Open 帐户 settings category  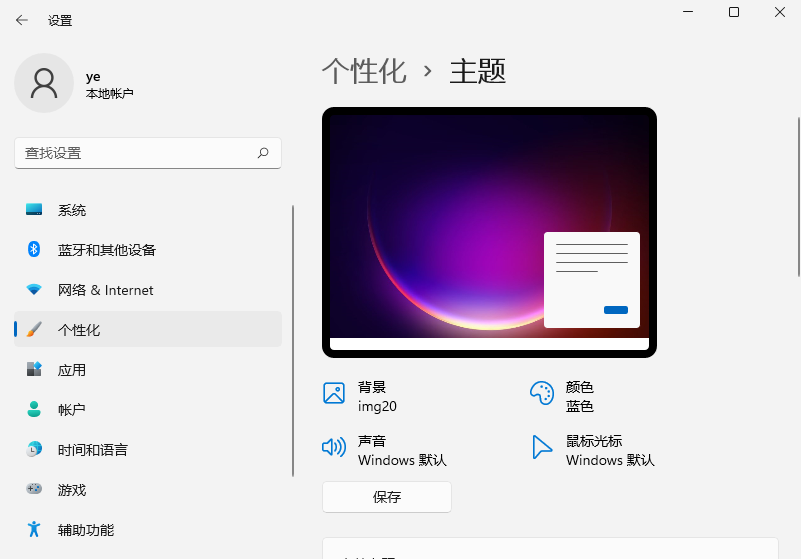tap(148, 409)
